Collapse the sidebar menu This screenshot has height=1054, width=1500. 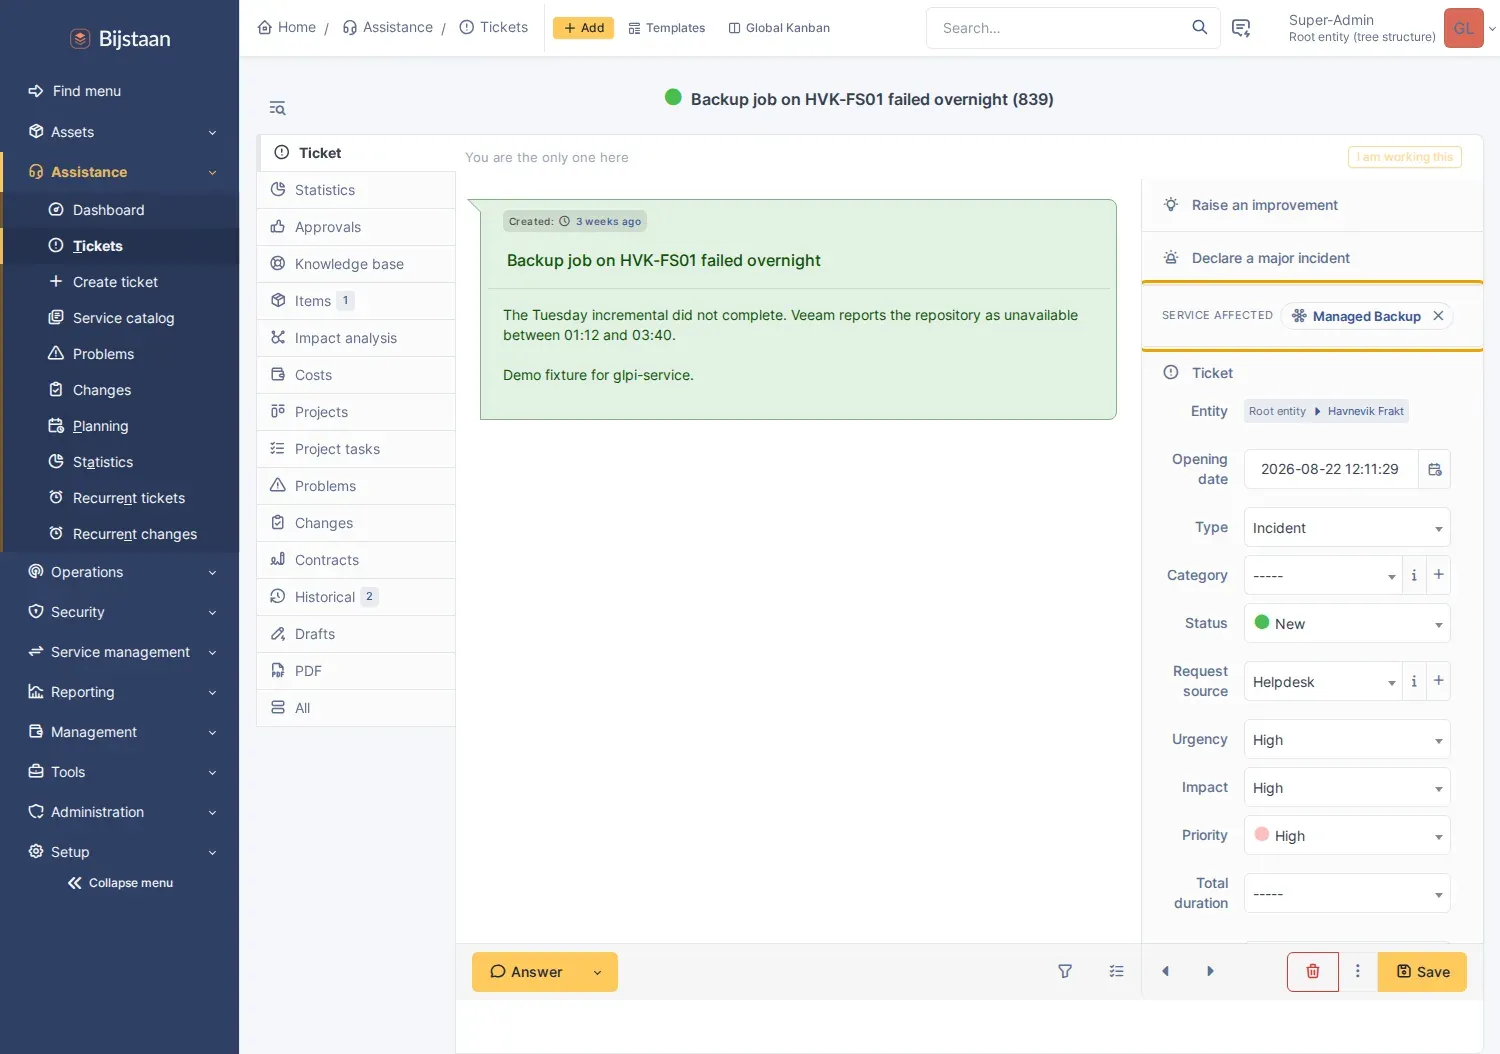coord(120,883)
